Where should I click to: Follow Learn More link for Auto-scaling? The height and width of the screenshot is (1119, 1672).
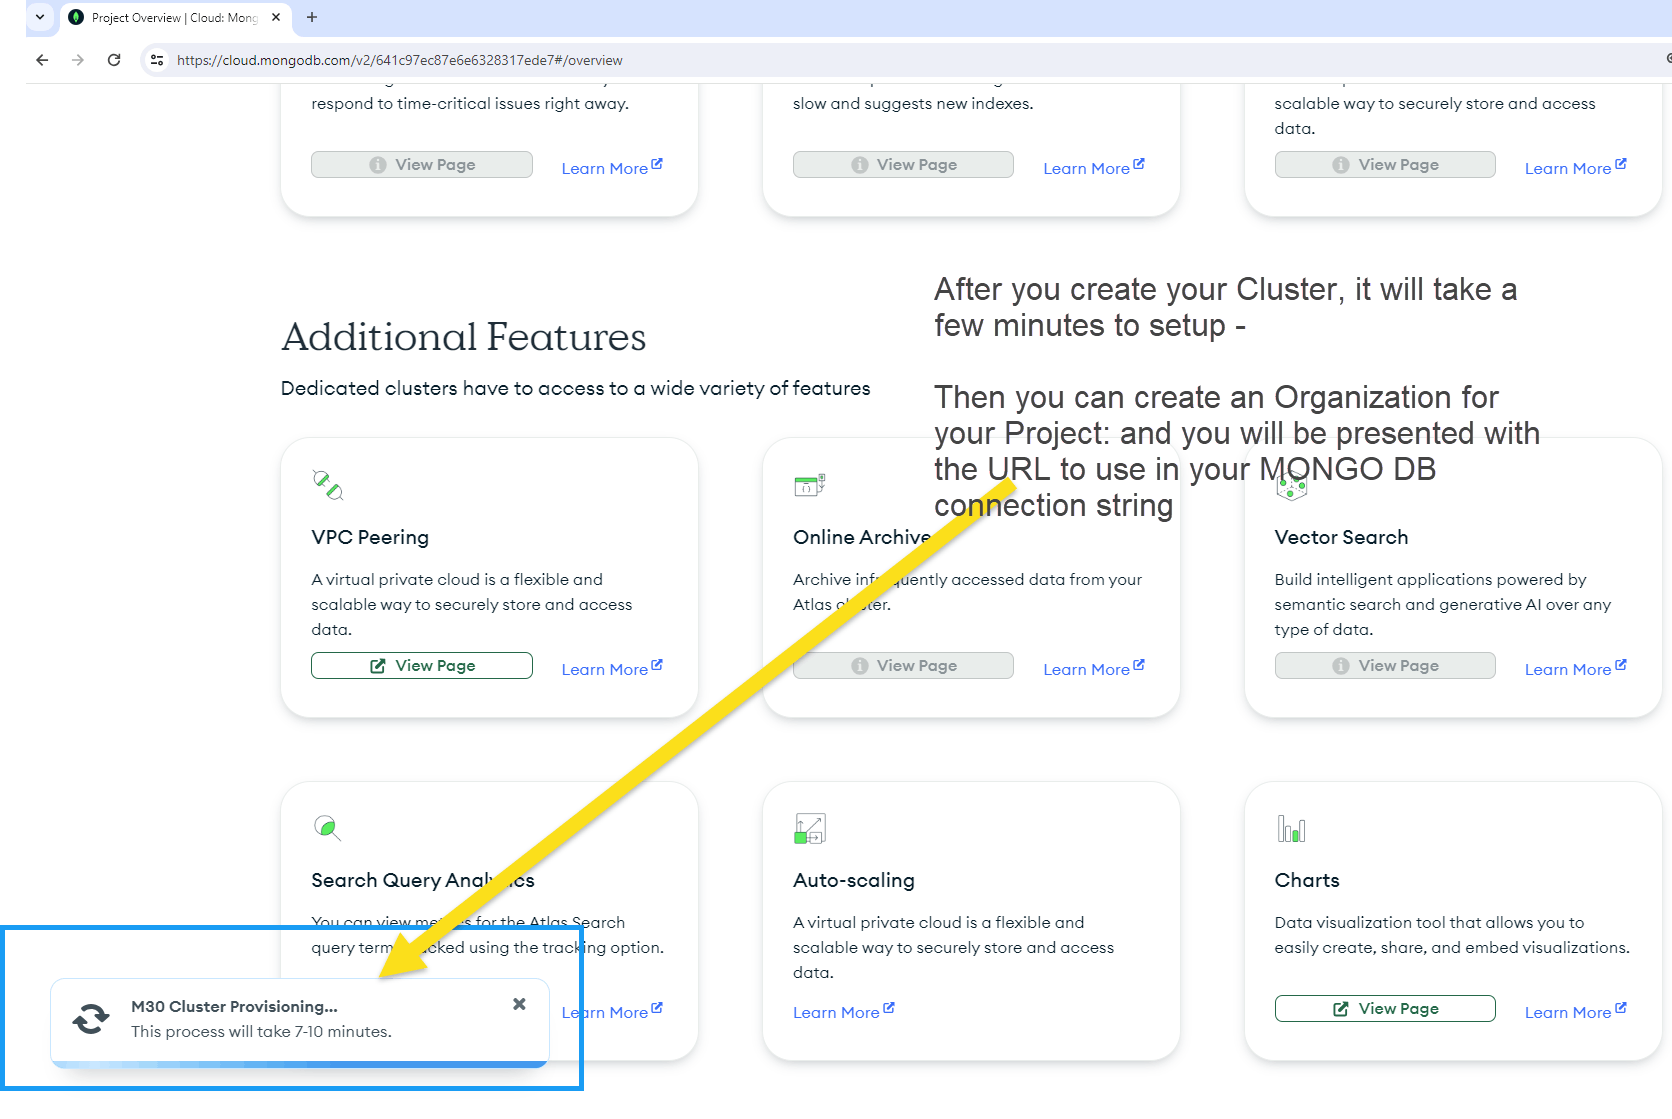point(844,1012)
